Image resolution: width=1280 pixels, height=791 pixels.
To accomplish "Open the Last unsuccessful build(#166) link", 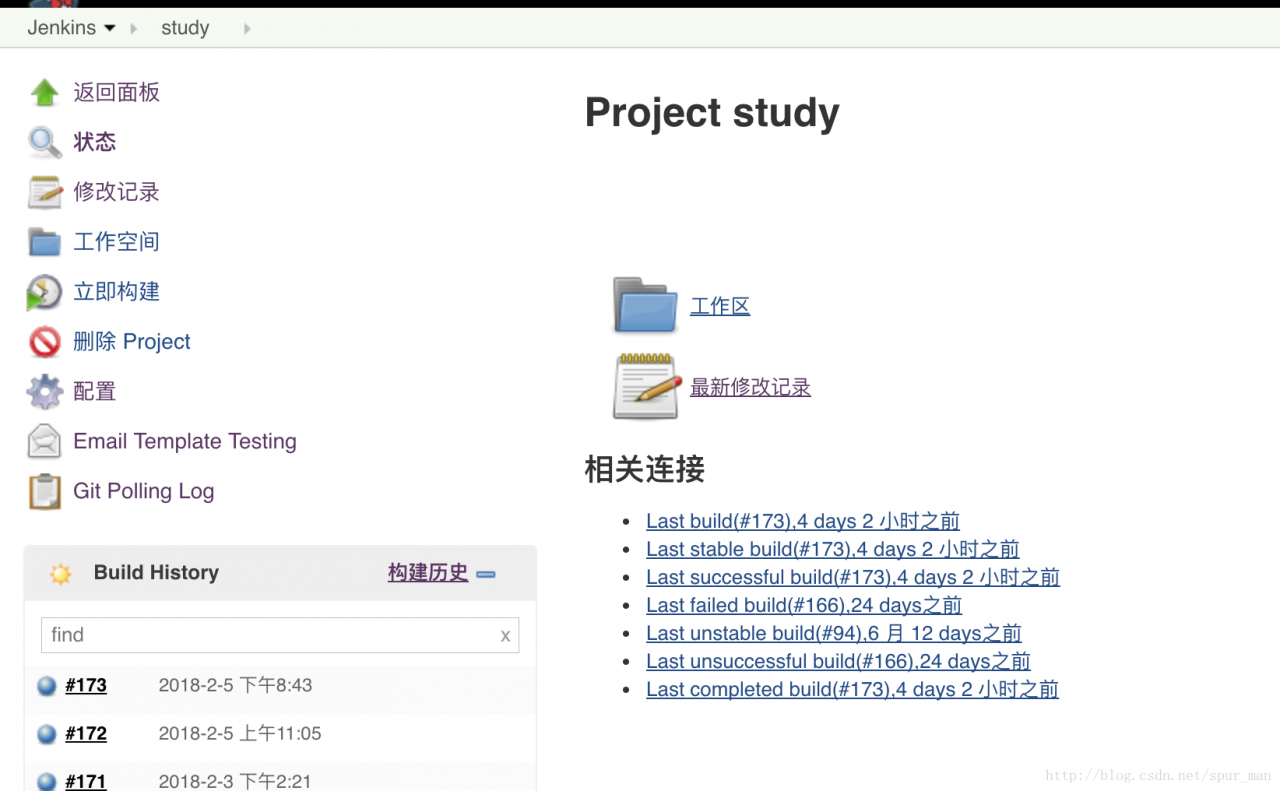I will tap(838, 661).
